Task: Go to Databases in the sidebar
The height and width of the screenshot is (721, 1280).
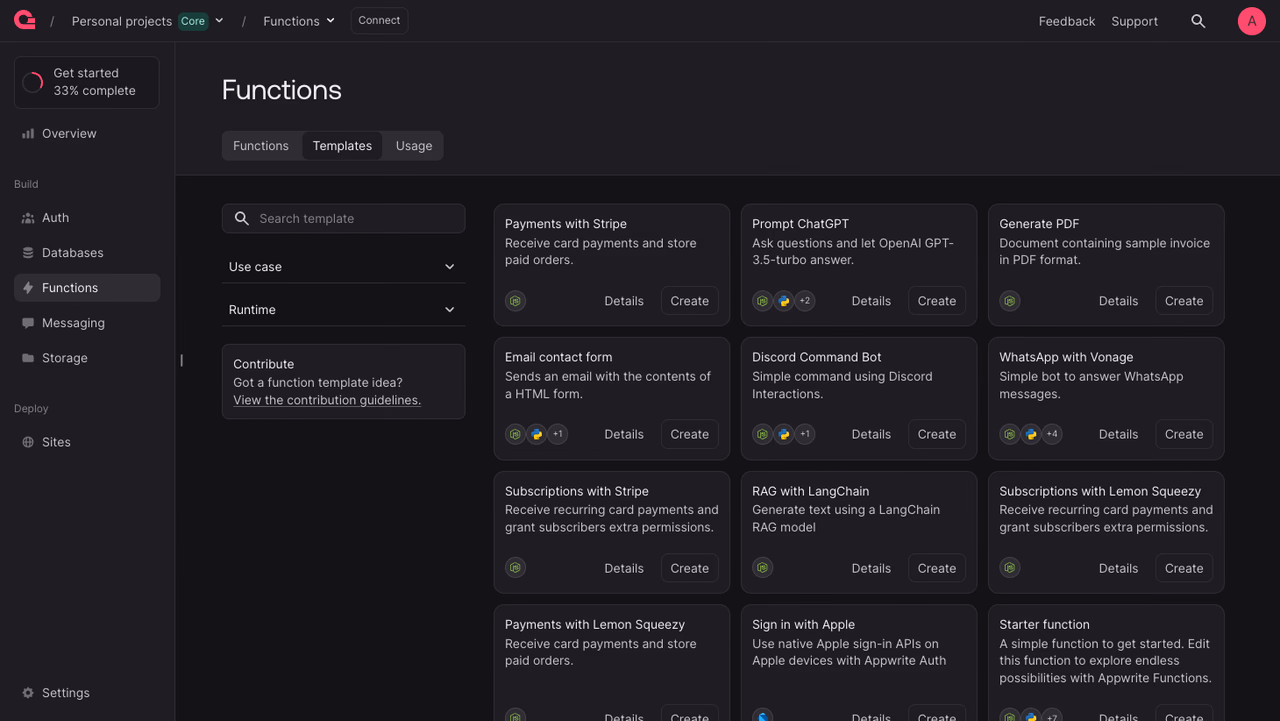Action: coord(87,253)
